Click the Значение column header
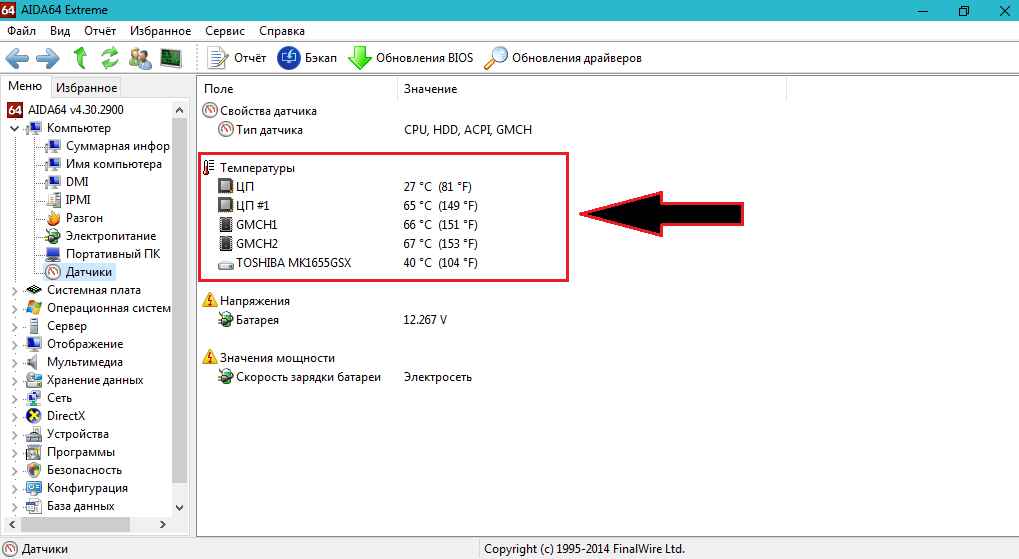This screenshot has width=1019, height=559. coord(431,89)
